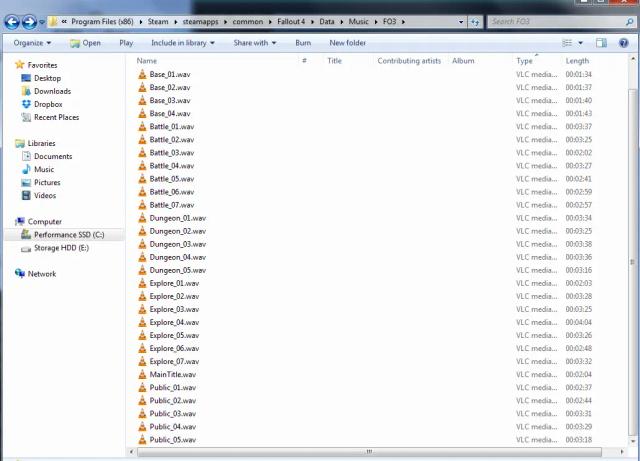Viewport: 640px width, 461px height.
Task: Expand the arrow after FO3 breadcrumb
Action: [x=403, y=22]
